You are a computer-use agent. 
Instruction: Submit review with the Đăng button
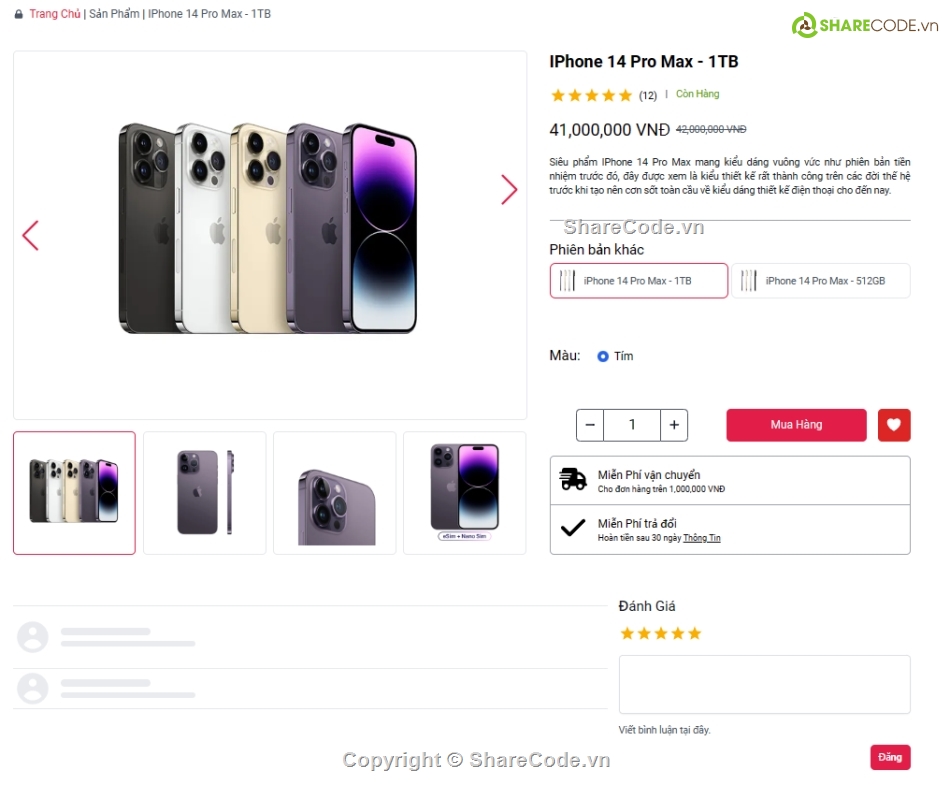pyautogui.click(x=890, y=757)
